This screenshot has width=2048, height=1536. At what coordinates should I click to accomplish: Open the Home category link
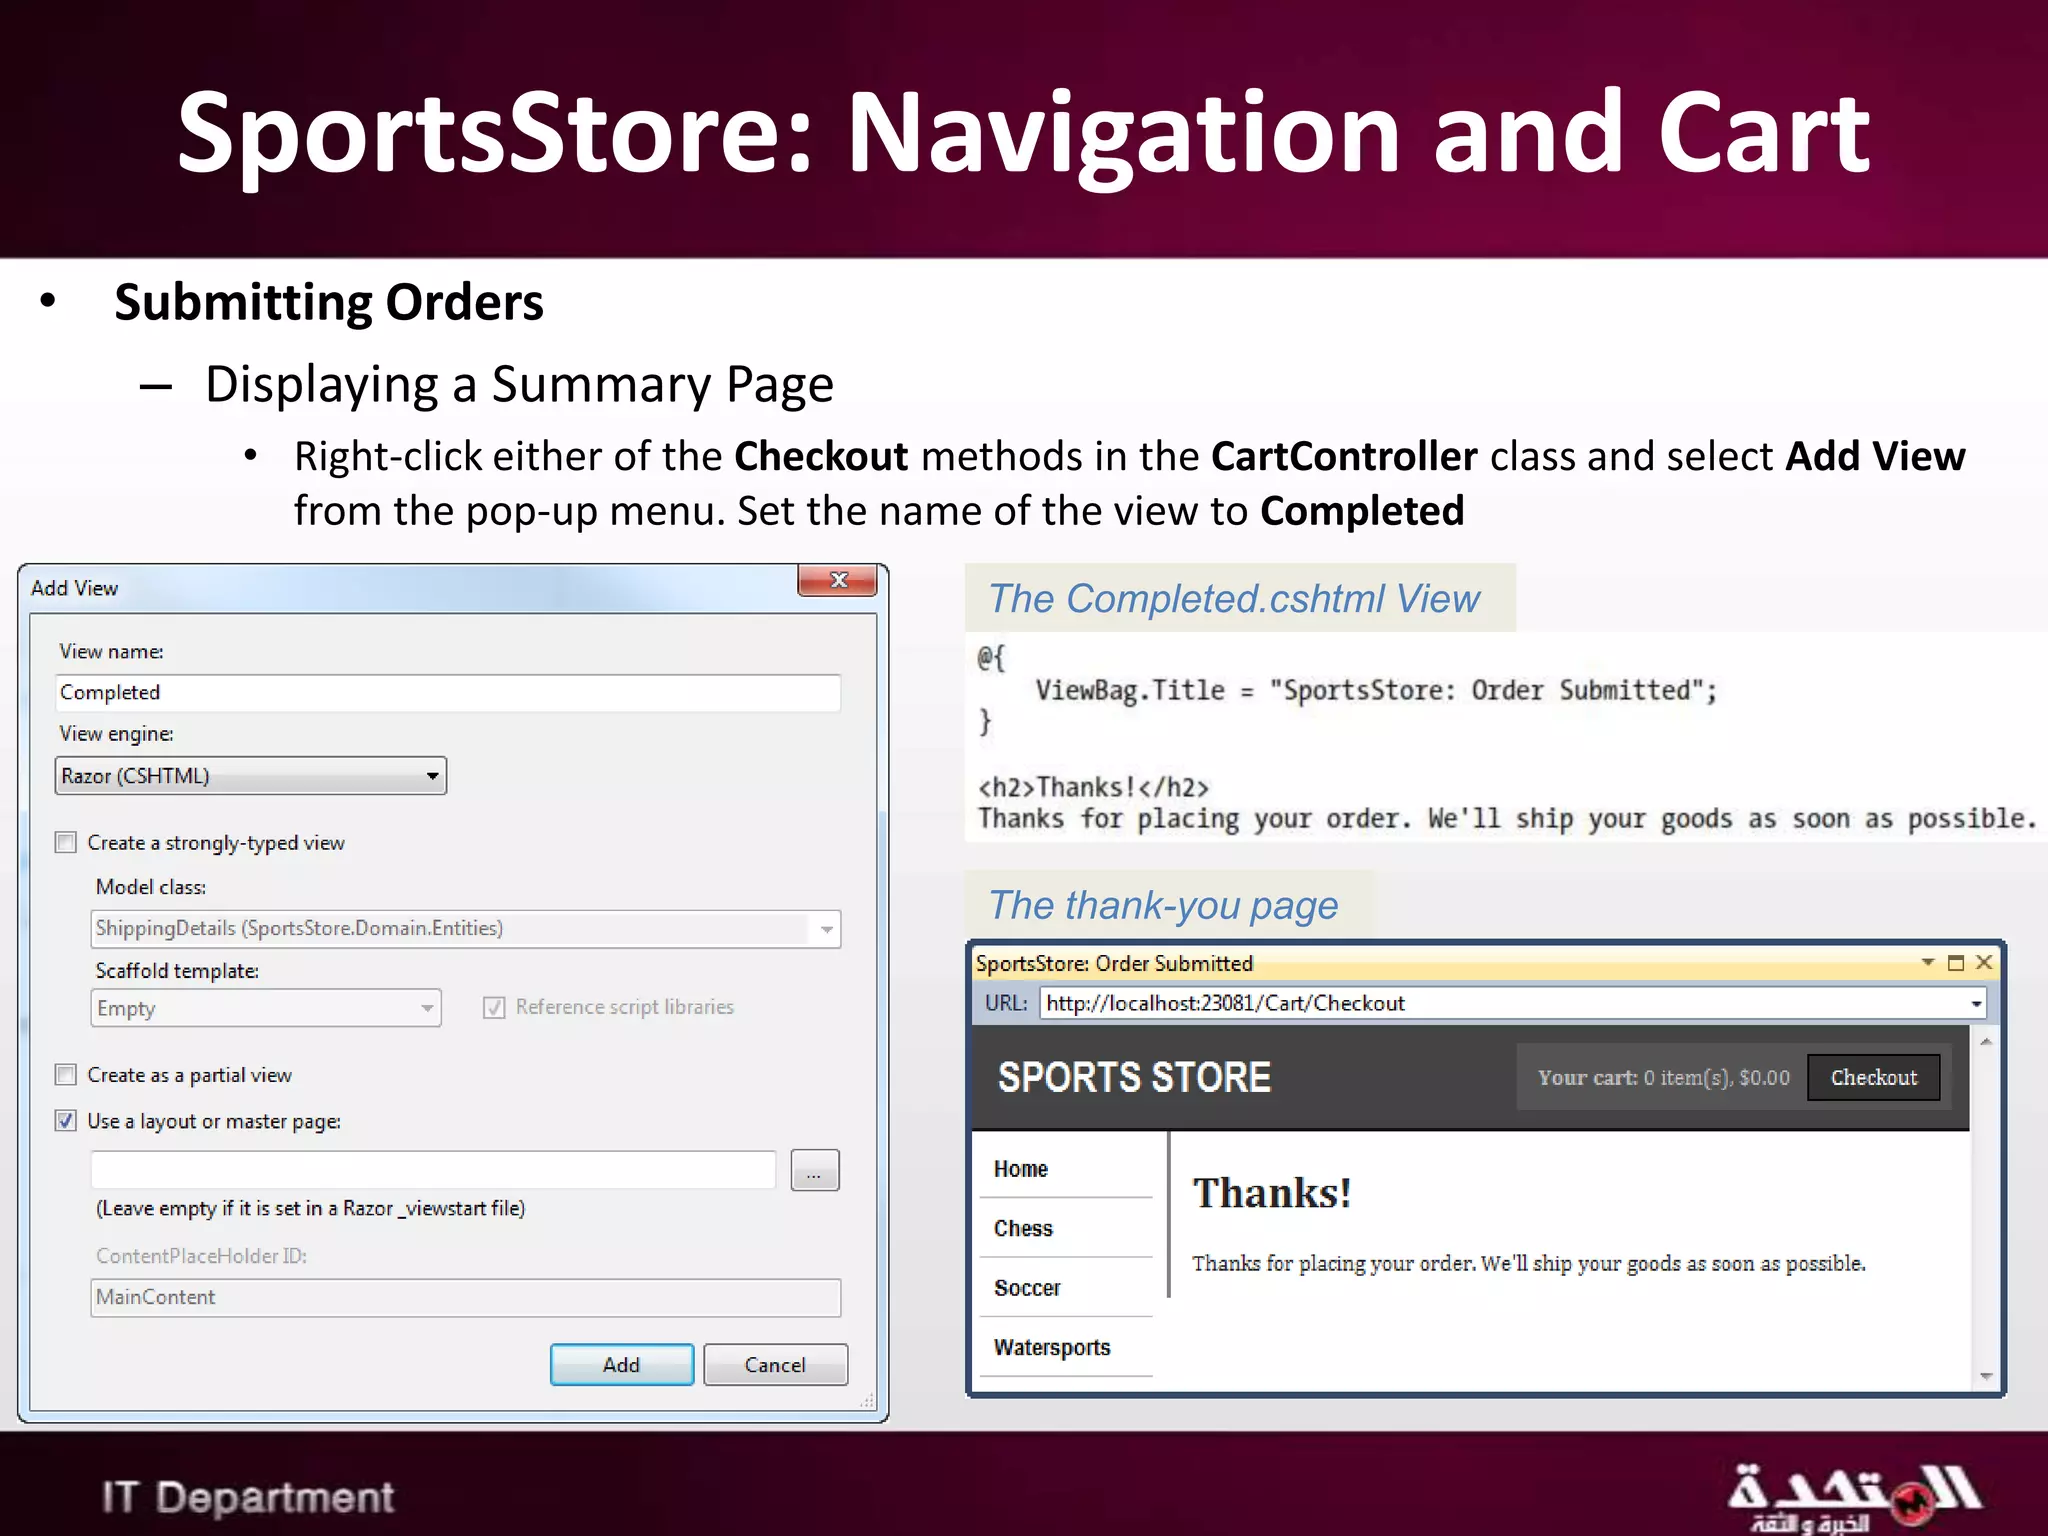(1021, 1169)
